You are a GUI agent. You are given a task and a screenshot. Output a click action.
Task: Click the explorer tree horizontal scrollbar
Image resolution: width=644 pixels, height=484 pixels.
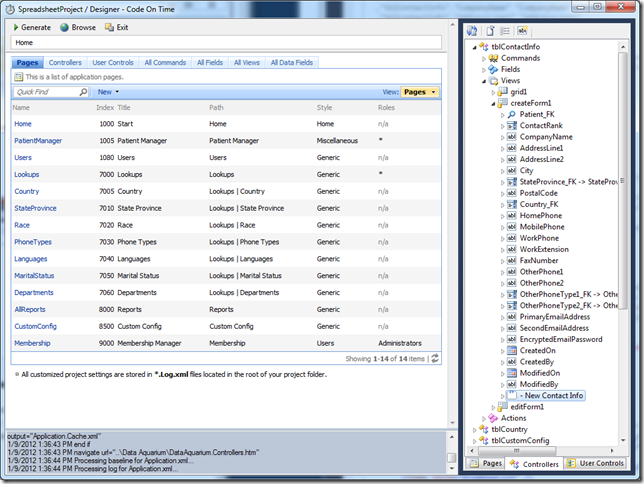(x=517, y=451)
